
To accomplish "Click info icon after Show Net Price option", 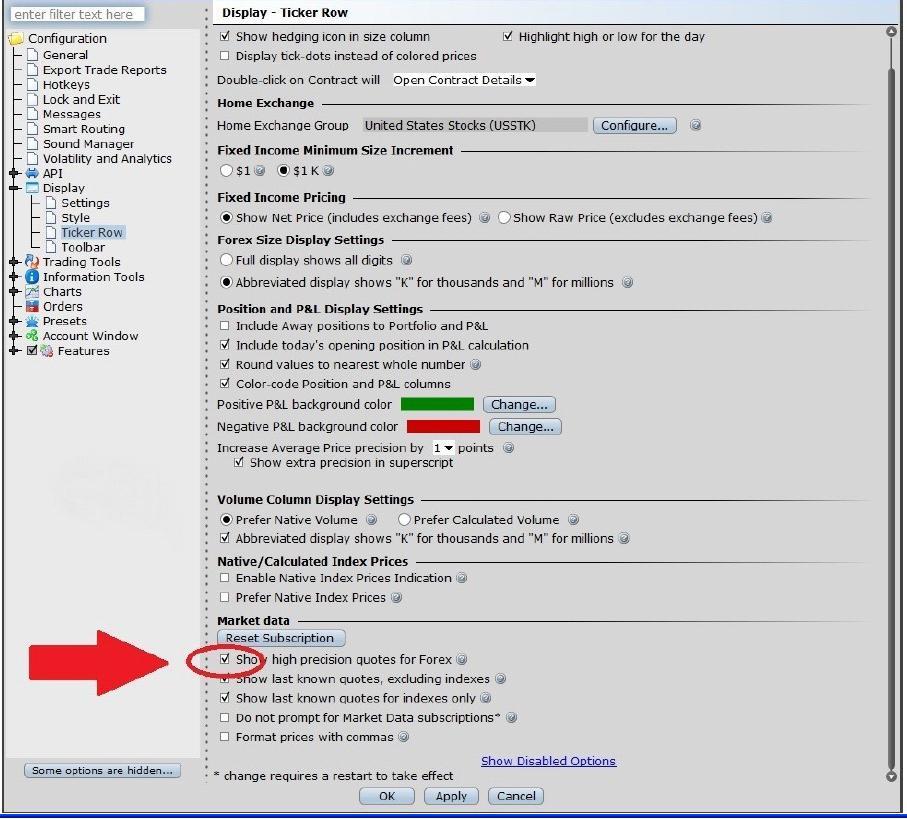I will (485, 218).
